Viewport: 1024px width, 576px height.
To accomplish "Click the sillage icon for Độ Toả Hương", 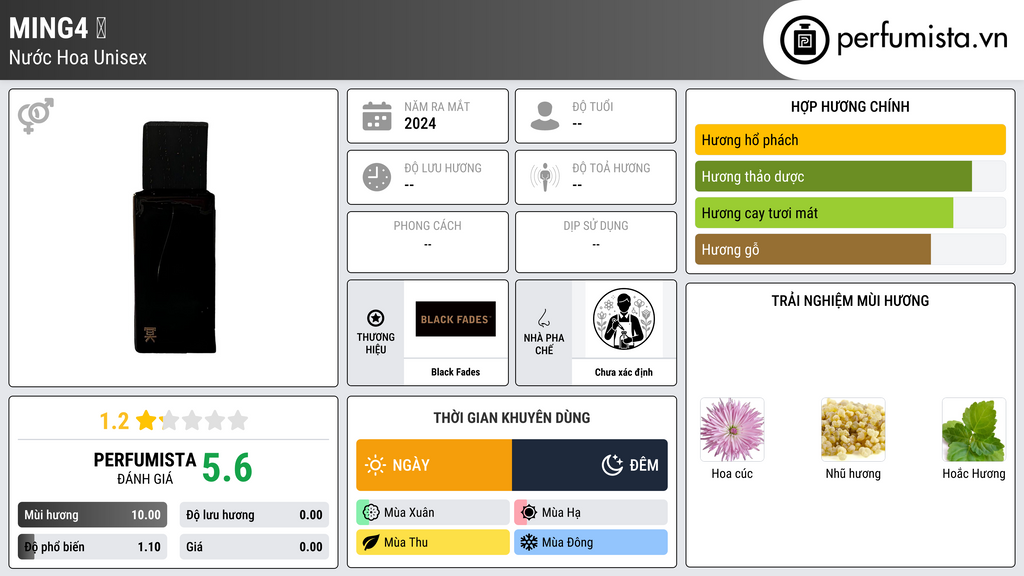I will tap(545, 177).
